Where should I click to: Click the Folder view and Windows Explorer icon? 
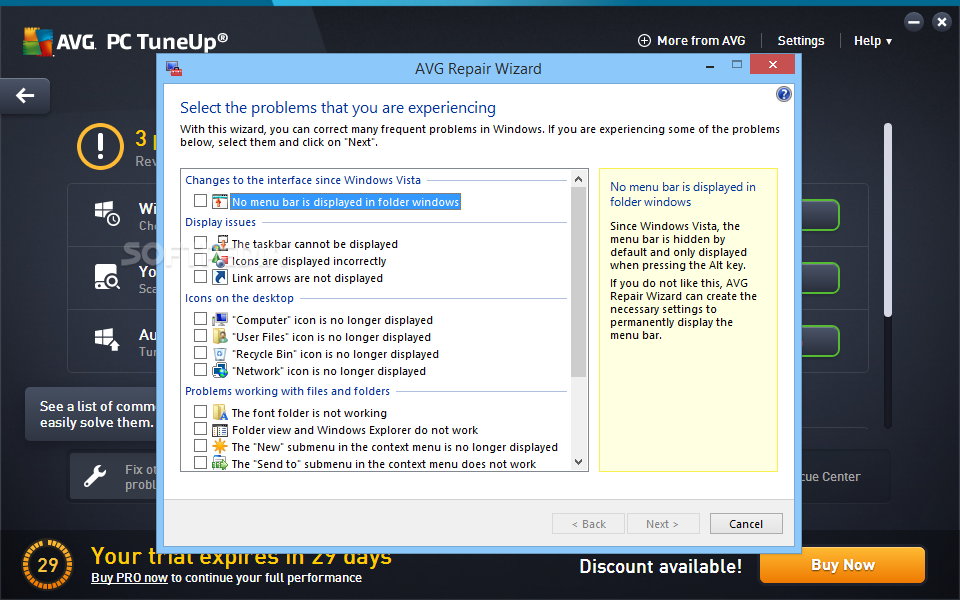(x=220, y=430)
